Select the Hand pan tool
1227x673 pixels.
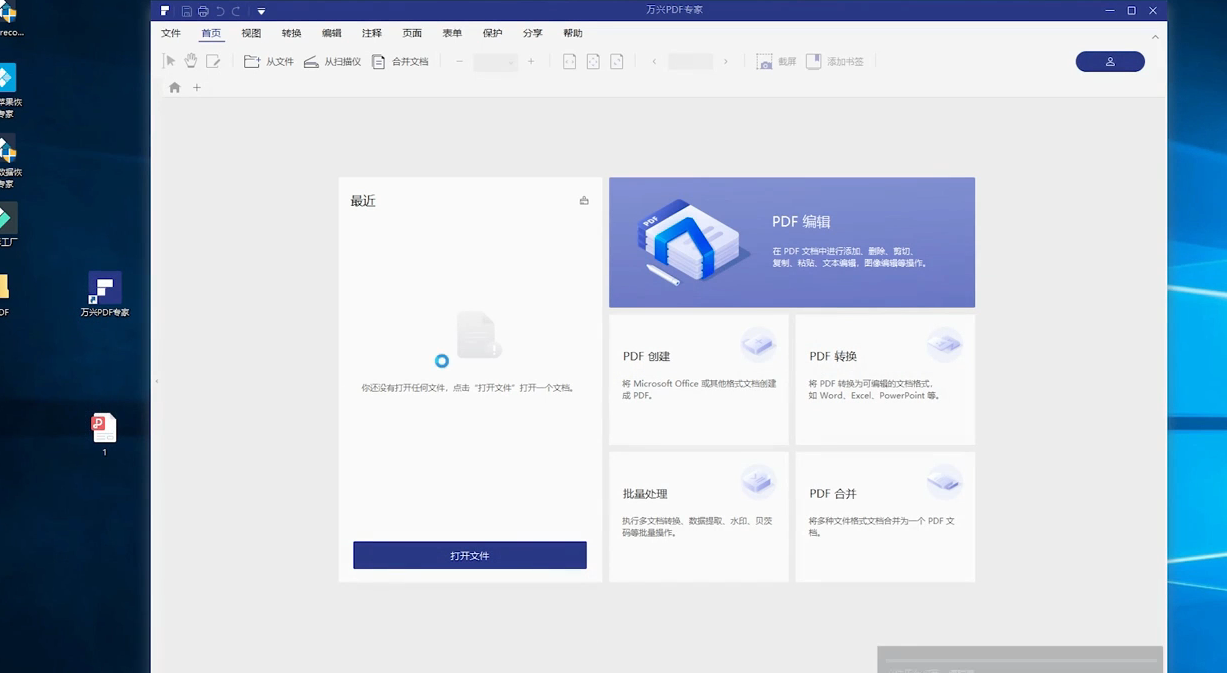(191, 61)
